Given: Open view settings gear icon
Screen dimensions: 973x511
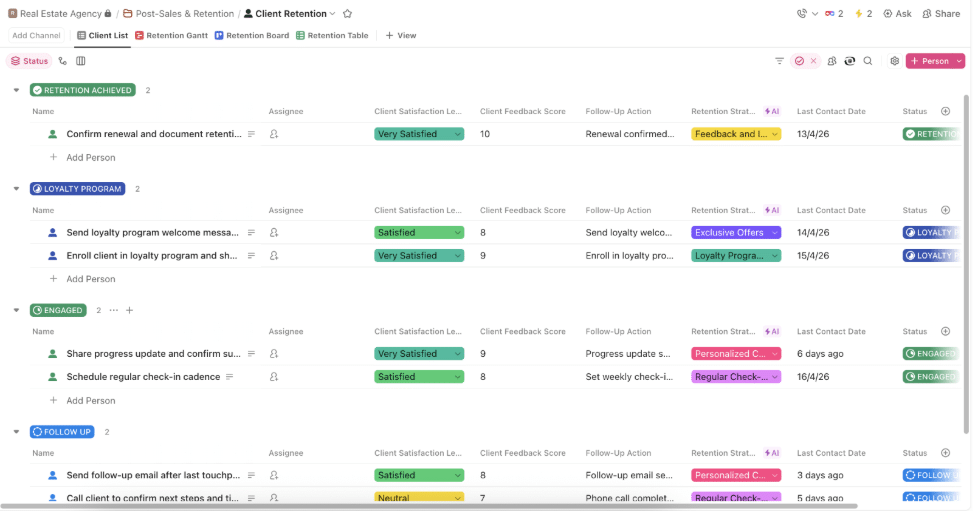Looking at the screenshot, I should [x=894, y=61].
